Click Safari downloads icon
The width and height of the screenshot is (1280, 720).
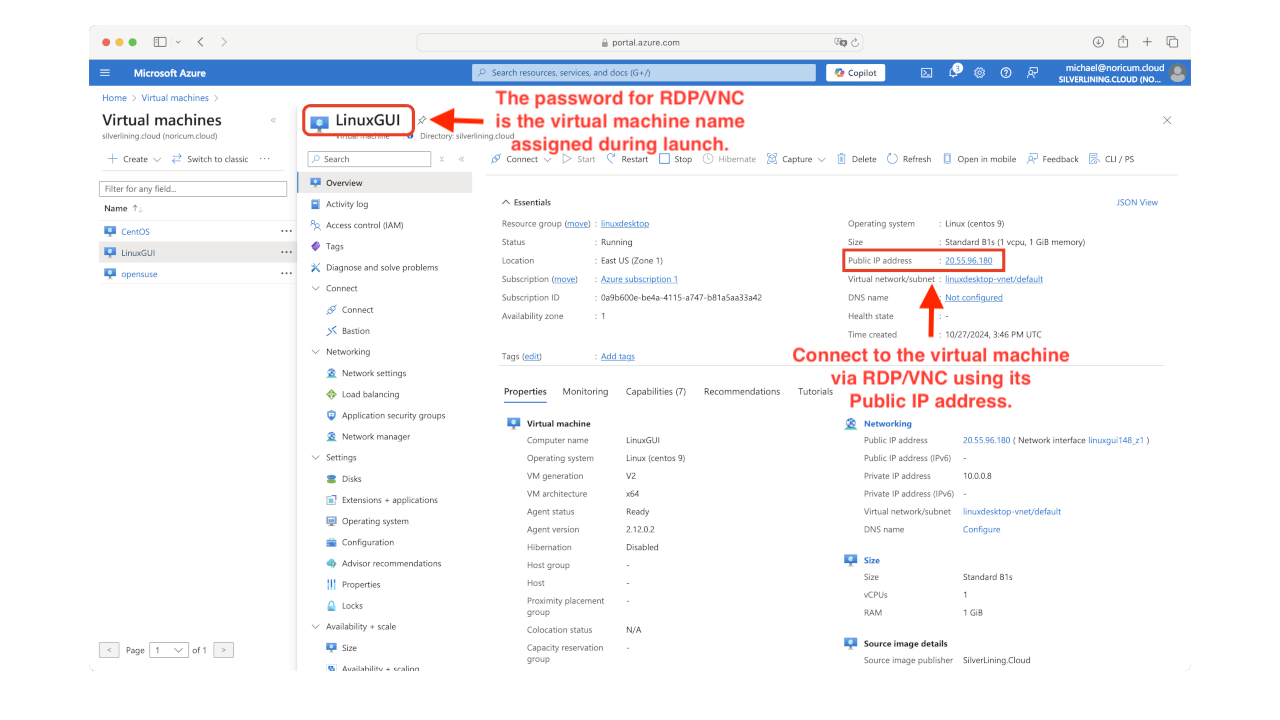pyautogui.click(x=1098, y=42)
